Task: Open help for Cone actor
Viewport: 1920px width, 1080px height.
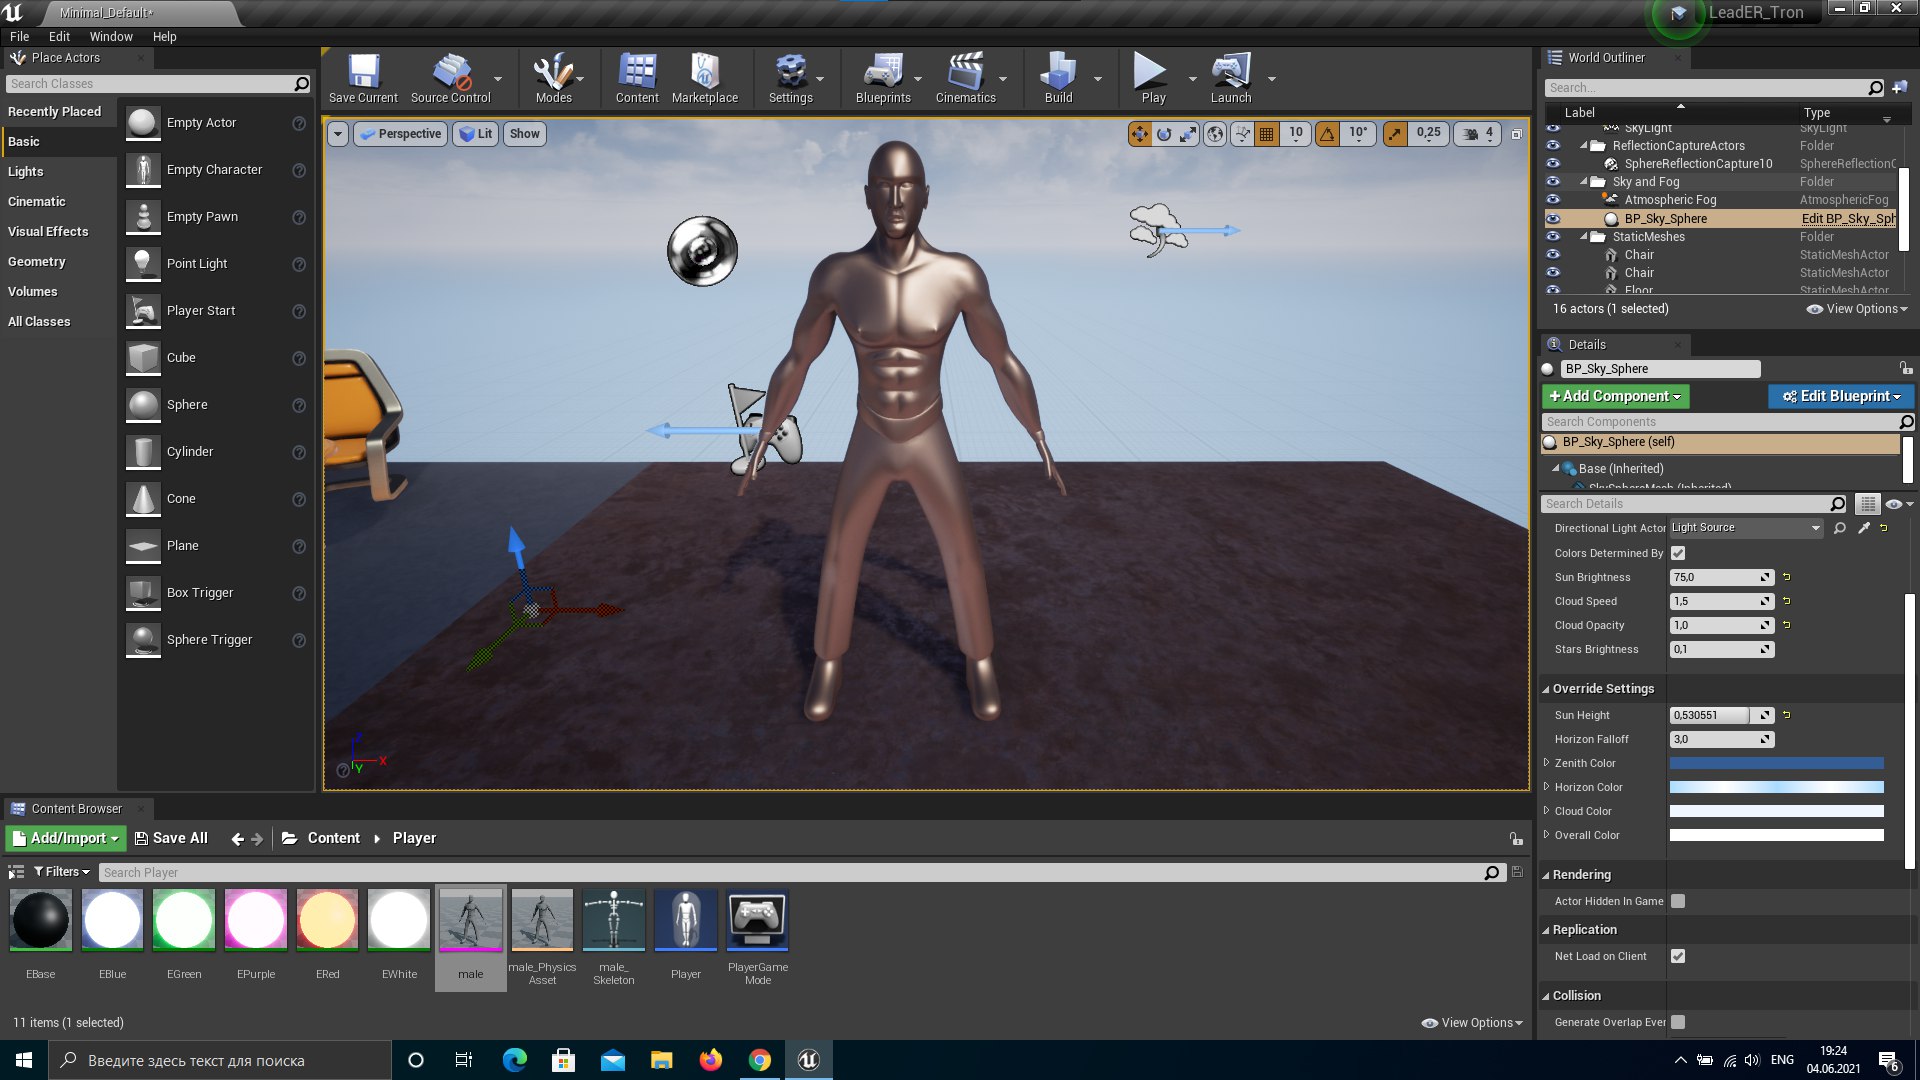Action: pyautogui.click(x=298, y=499)
